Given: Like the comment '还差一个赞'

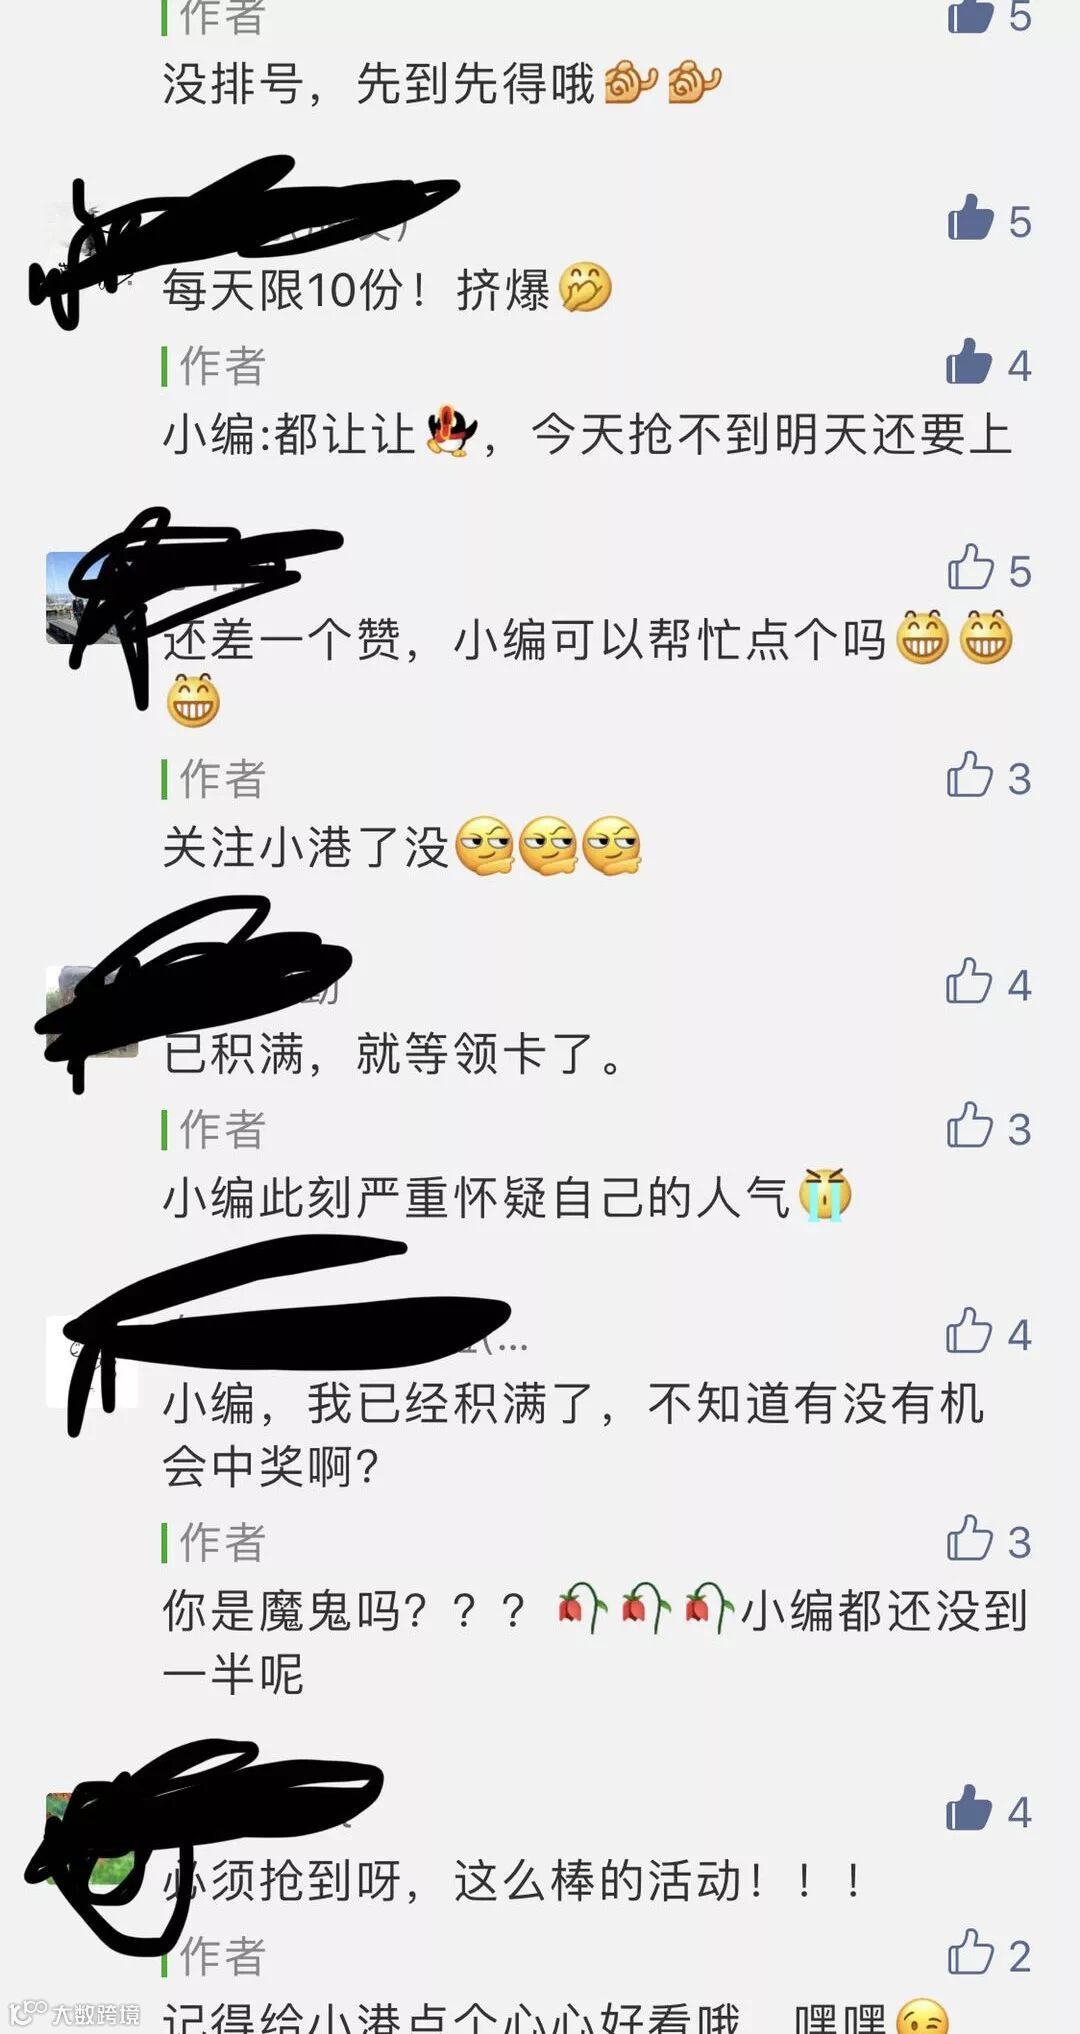Looking at the screenshot, I should pyautogui.click(x=970, y=568).
